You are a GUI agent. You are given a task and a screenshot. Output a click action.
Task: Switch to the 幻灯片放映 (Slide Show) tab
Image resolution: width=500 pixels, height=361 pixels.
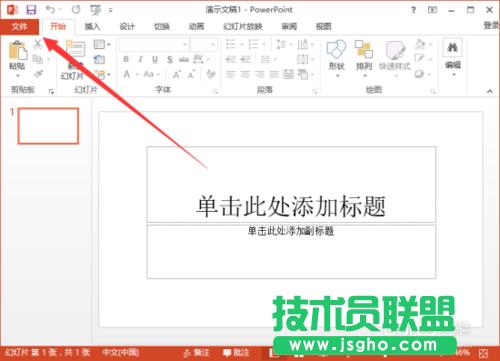tap(243, 26)
